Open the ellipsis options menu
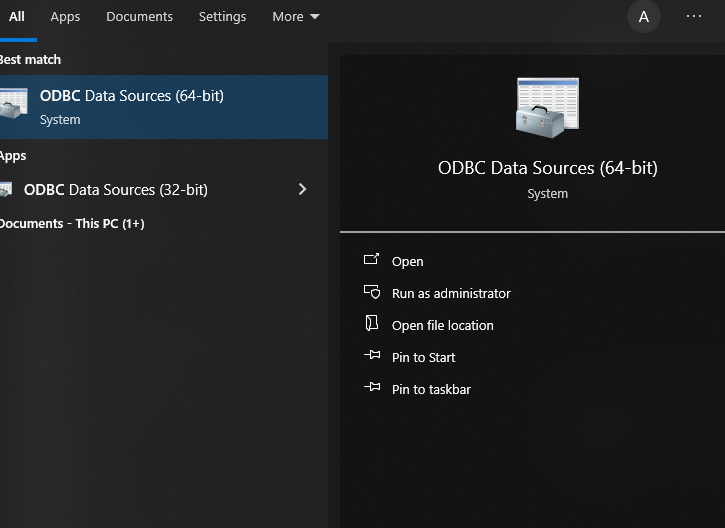Viewport: 725px width, 528px height. (694, 17)
